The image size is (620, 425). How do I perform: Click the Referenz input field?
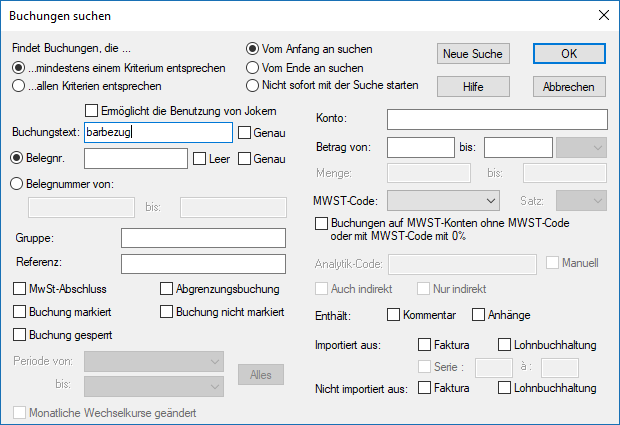pos(203,264)
